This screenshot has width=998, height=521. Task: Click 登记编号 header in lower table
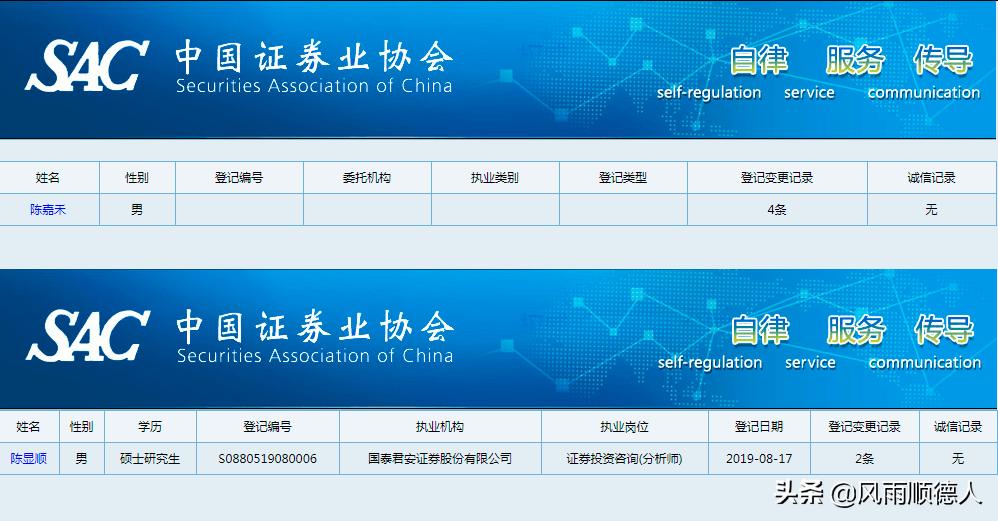point(268,426)
